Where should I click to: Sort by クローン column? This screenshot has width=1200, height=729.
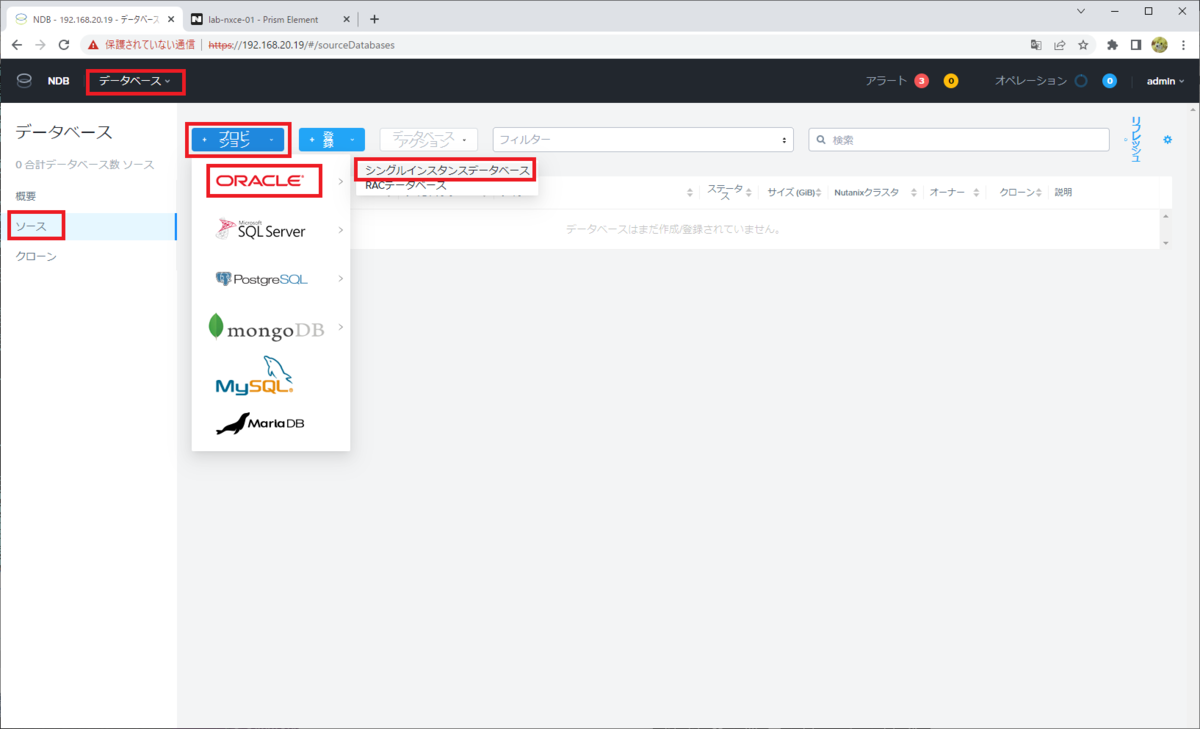(x=1021, y=192)
